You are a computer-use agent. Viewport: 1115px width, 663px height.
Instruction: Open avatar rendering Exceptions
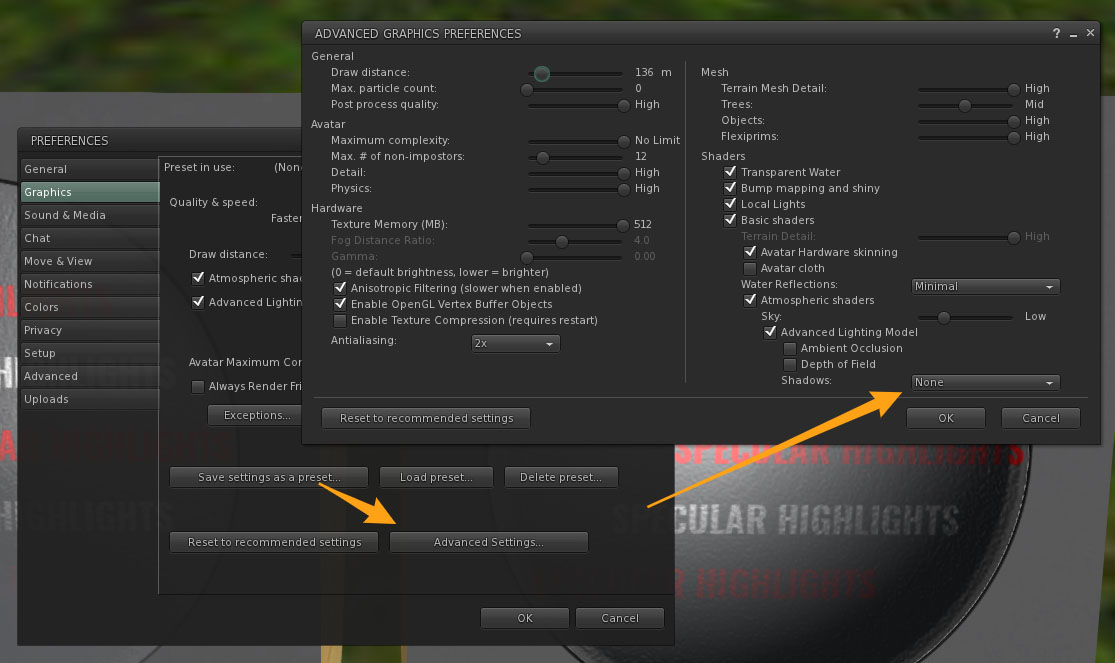pyautogui.click(x=257, y=415)
